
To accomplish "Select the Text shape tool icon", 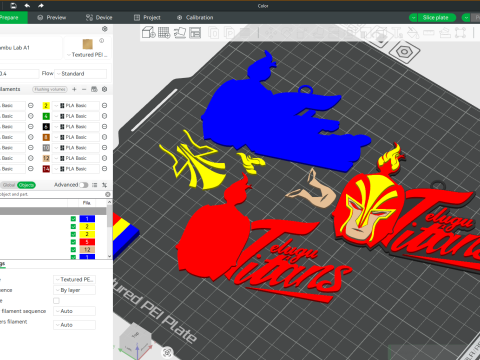I will click(x=397, y=33).
